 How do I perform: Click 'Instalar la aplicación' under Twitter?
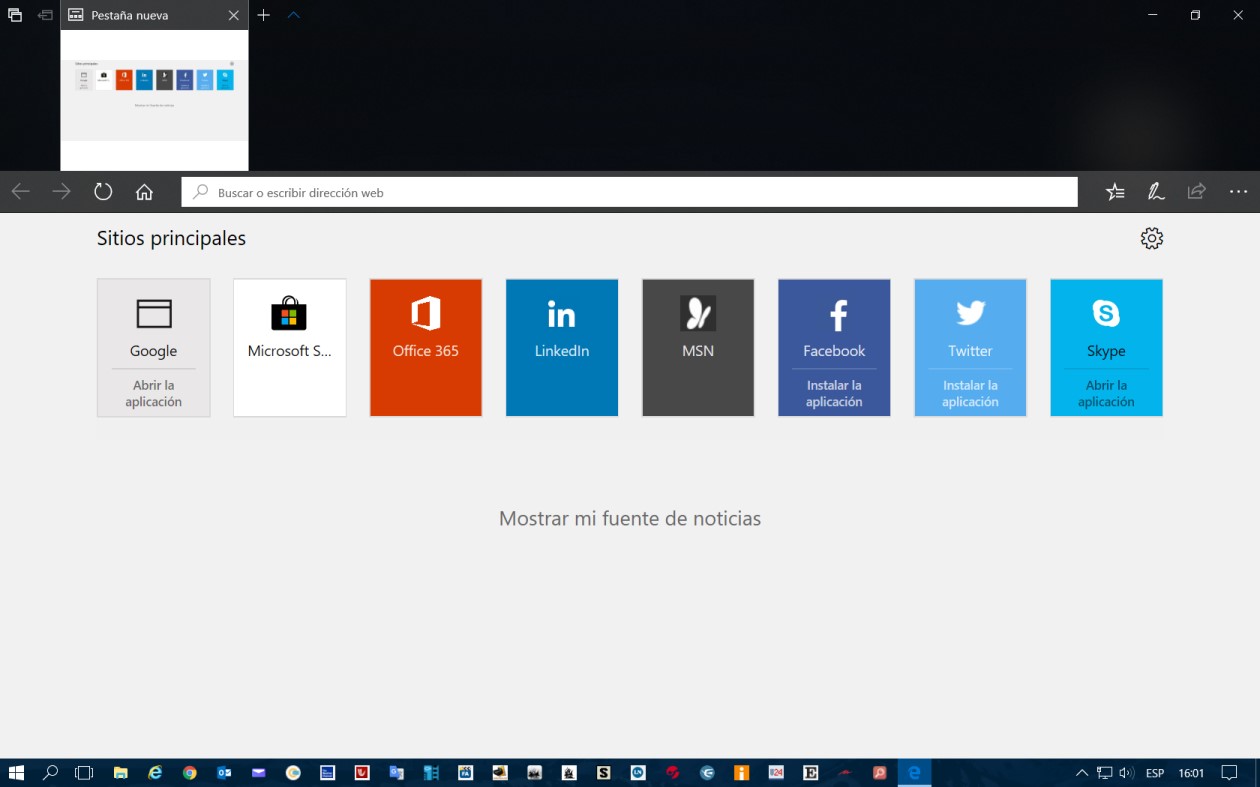click(970, 393)
